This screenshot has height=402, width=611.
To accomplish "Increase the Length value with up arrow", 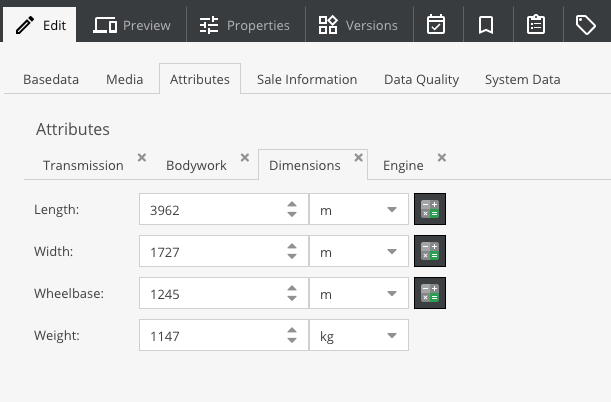I will click(x=292, y=204).
